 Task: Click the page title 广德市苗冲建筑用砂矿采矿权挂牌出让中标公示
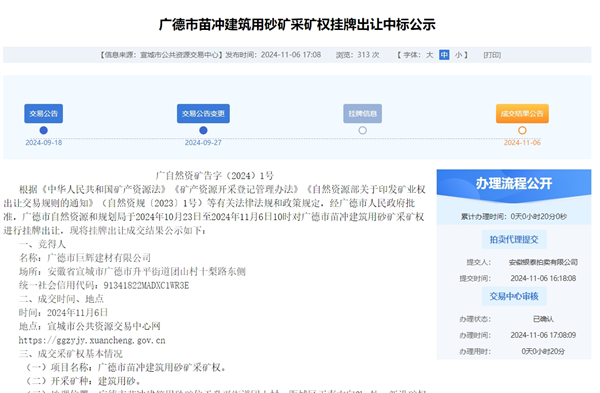[x=297, y=24]
